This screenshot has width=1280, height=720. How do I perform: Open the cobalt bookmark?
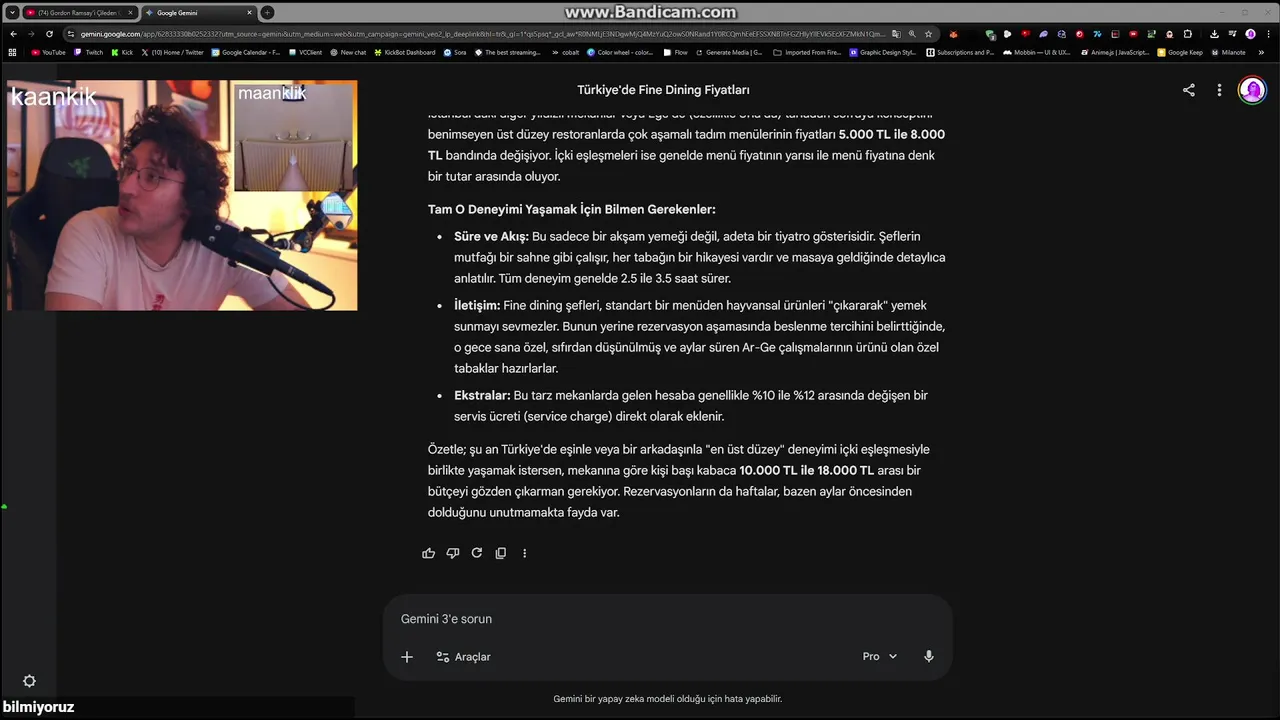(x=565, y=52)
